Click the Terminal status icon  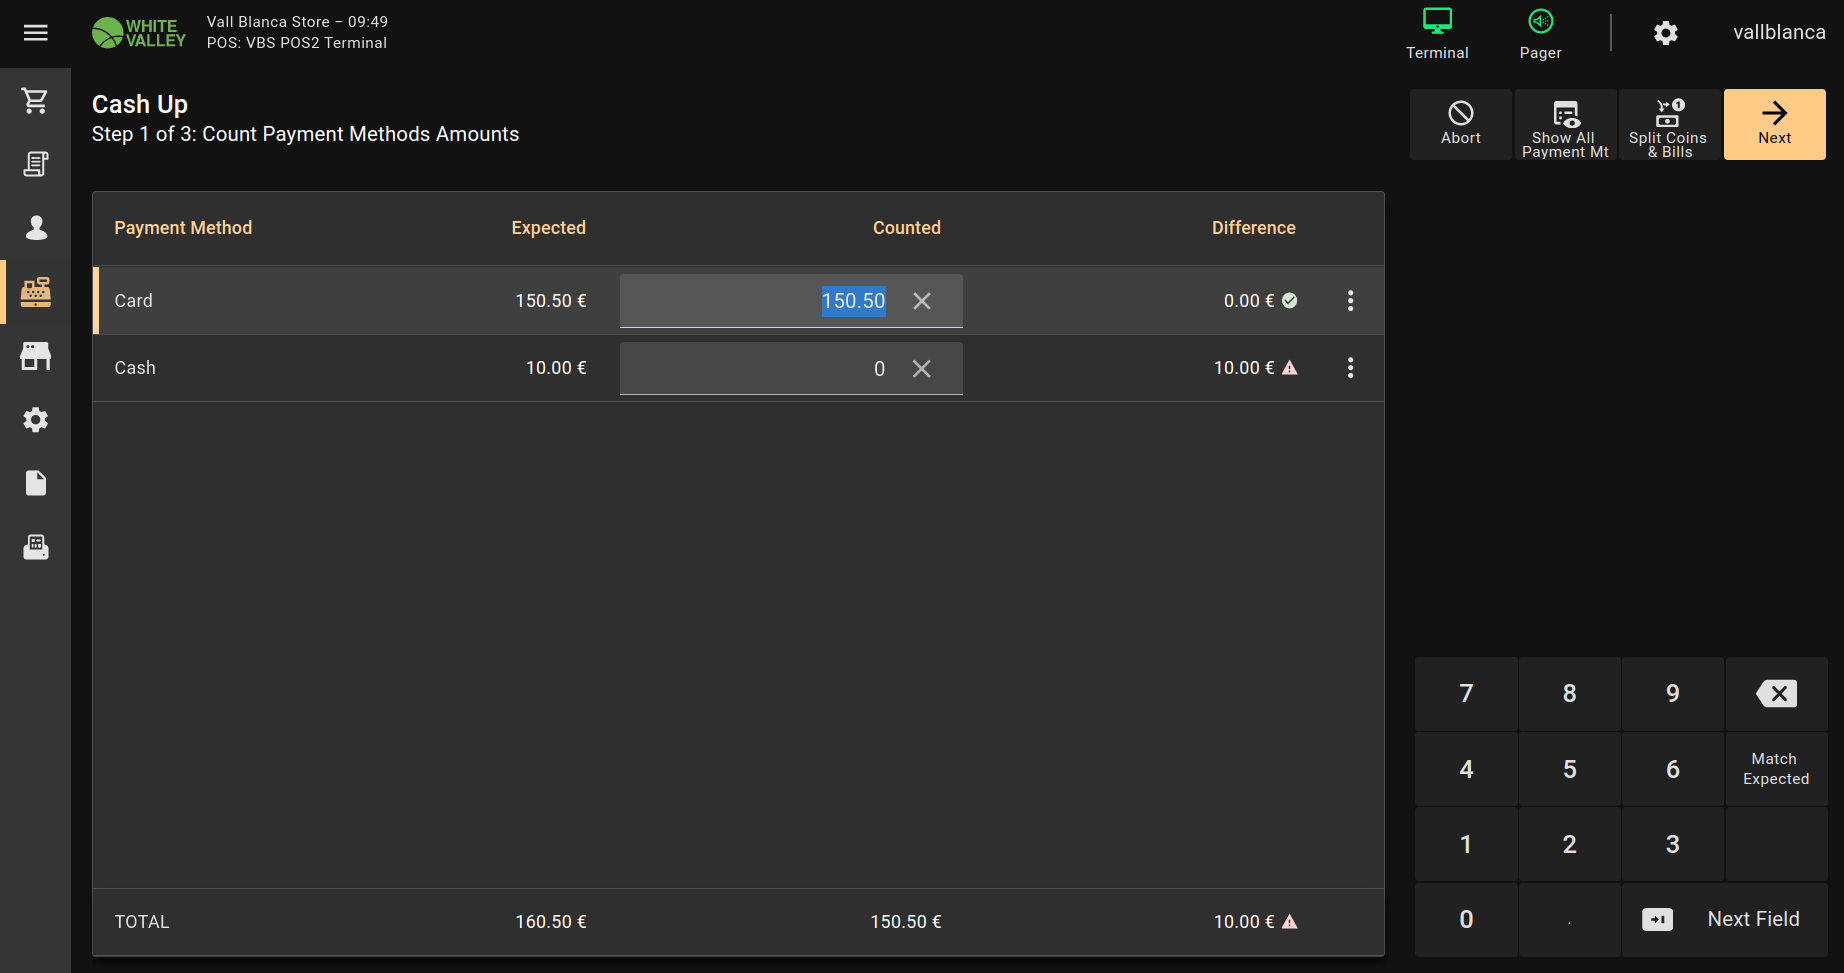(x=1437, y=33)
